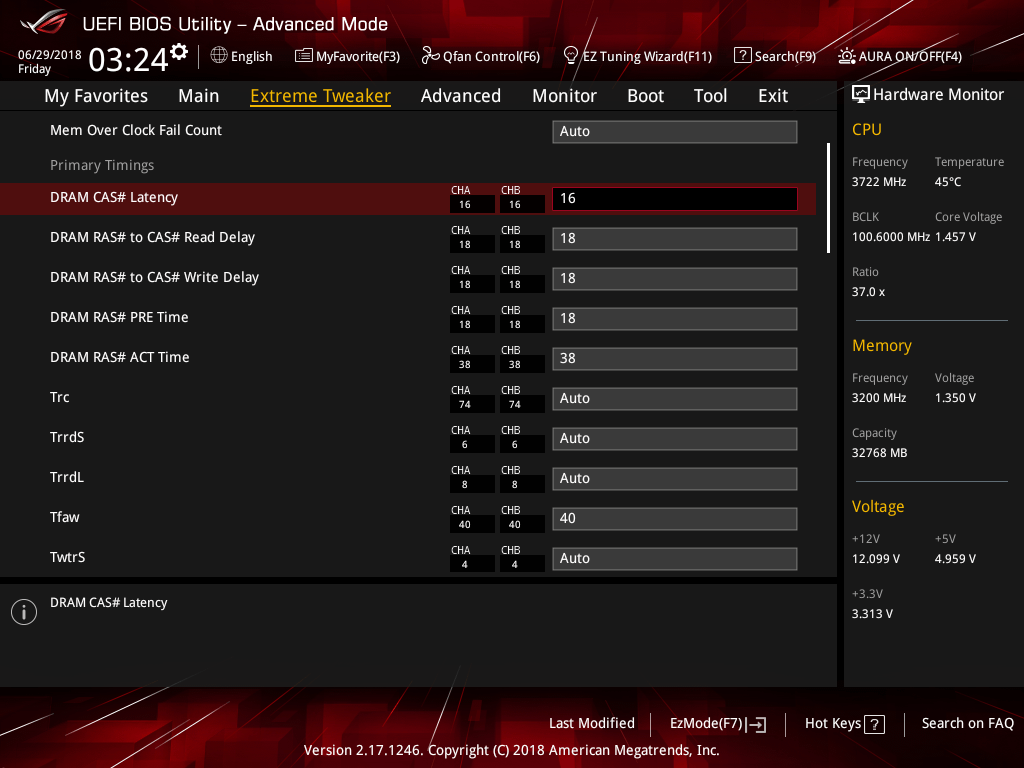The image size is (1024, 768).
Task: Toggle AURA ON/OFF(F4)
Action: (x=900, y=56)
